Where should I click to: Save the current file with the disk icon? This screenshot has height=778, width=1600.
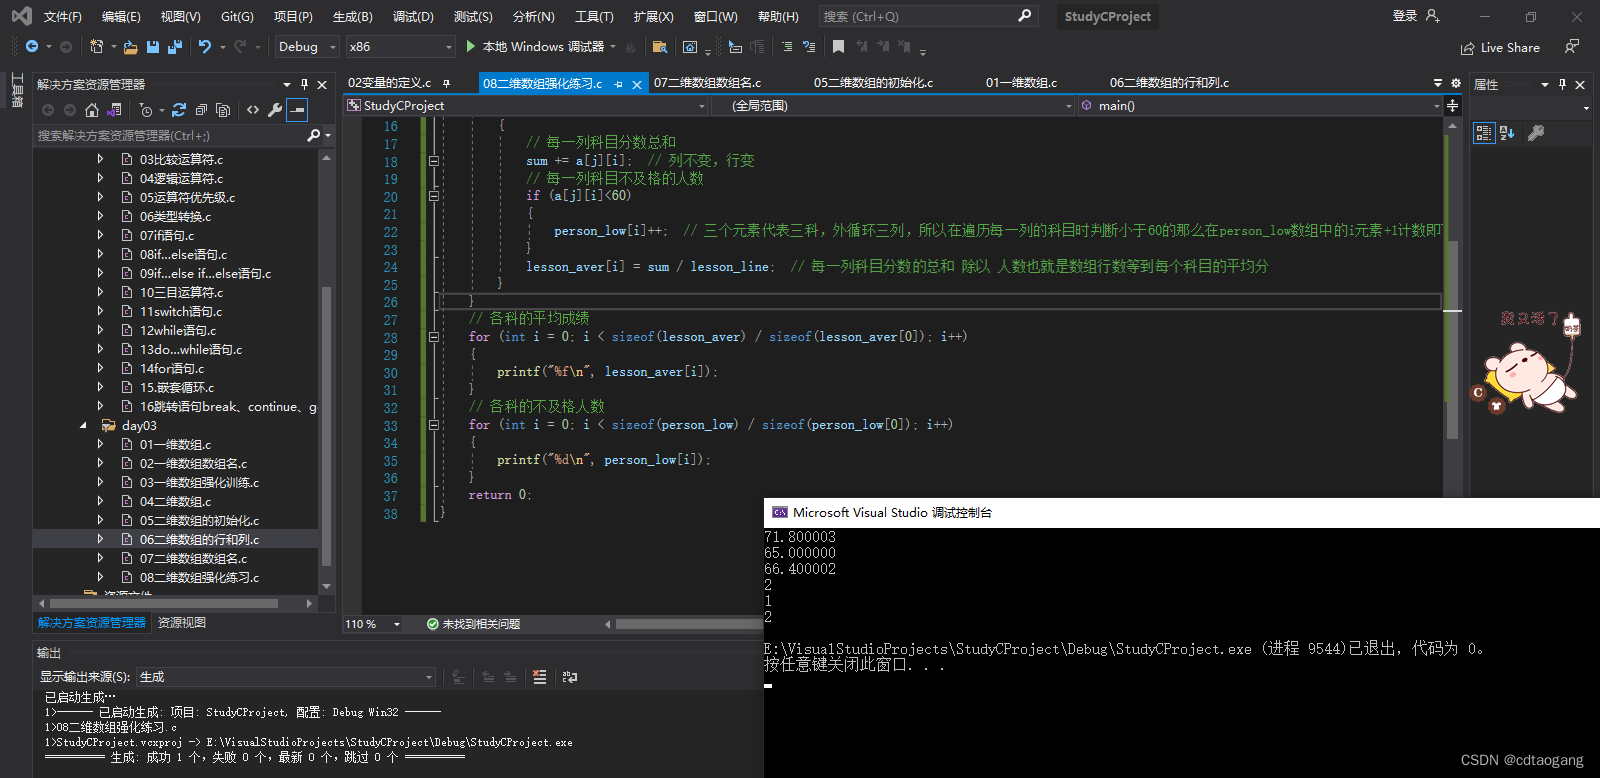coord(153,47)
